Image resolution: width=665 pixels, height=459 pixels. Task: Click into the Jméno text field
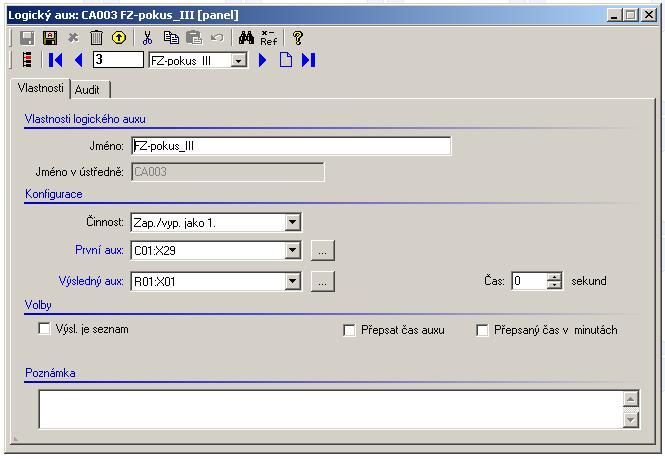290,146
